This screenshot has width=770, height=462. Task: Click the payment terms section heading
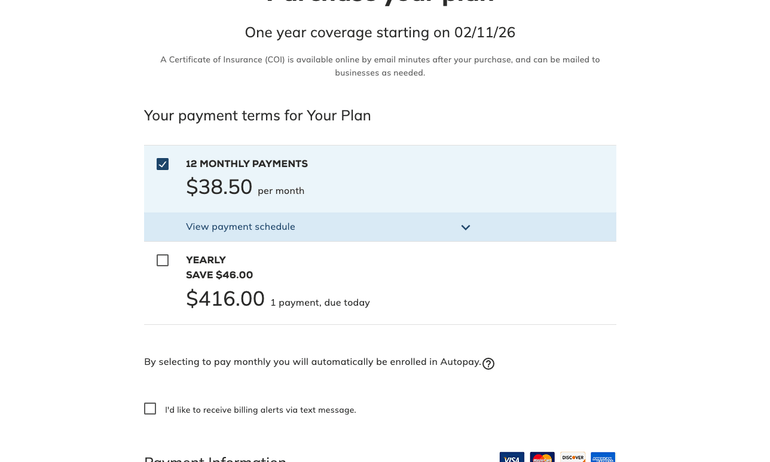click(x=257, y=115)
